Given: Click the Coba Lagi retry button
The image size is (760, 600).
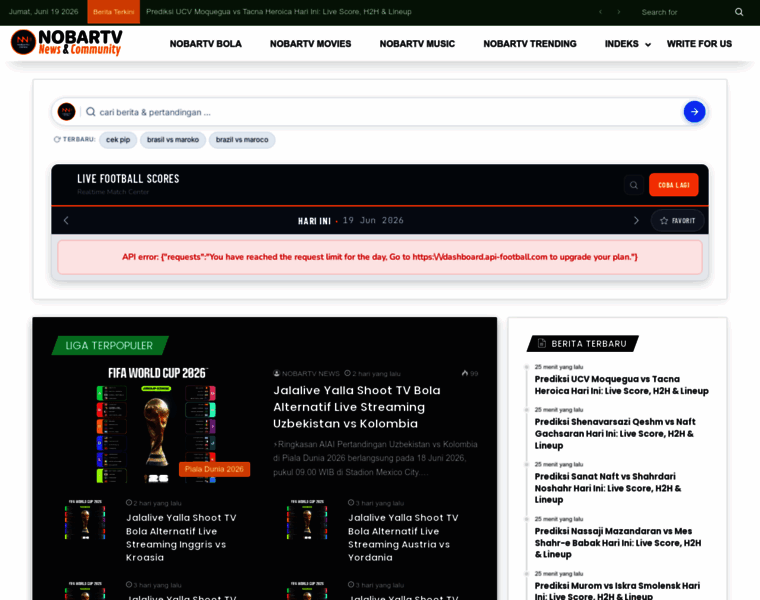Looking at the screenshot, I should (673, 185).
